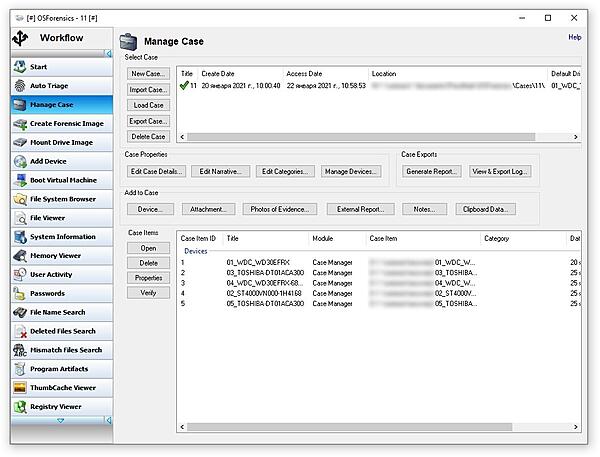Image resolution: width=600 pixels, height=457 pixels.
Task: Click Attachment button
Action: click(209, 209)
